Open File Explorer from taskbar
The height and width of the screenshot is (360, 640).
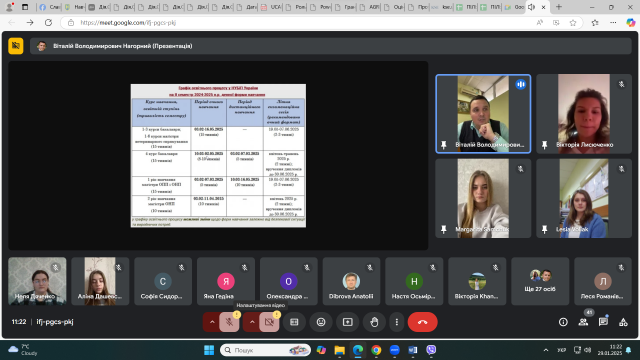point(340,350)
